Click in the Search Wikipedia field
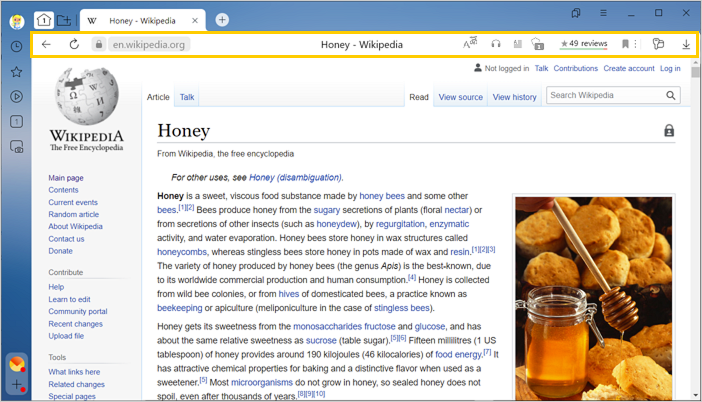The height and width of the screenshot is (402, 702). [605, 96]
